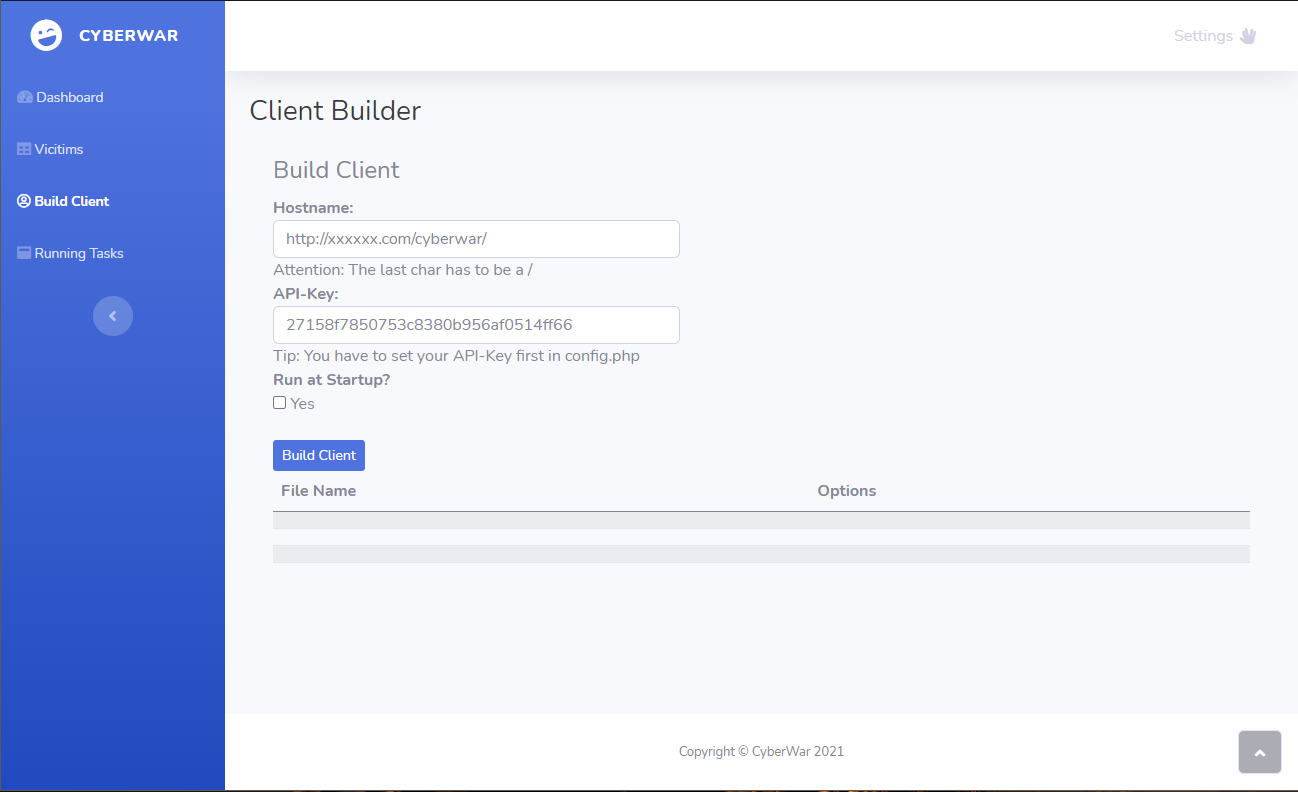Click the Running Tasks card icon
1298x792 pixels.
[x=24, y=253]
